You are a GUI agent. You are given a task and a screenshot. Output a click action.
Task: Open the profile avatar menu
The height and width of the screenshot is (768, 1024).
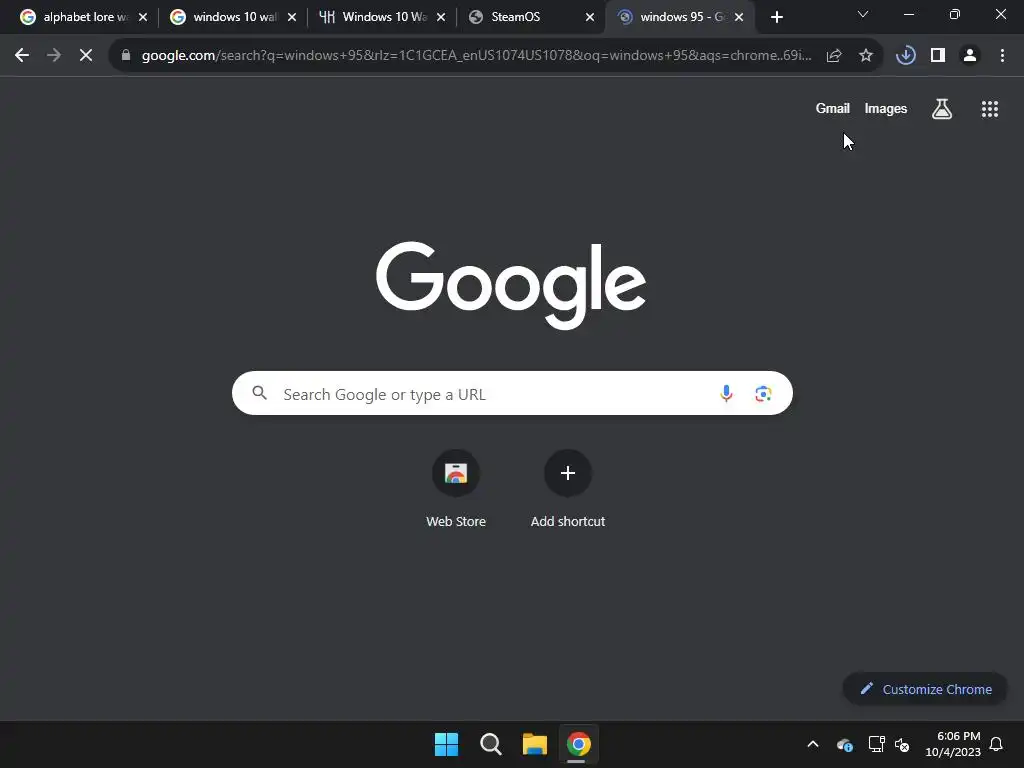click(970, 56)
